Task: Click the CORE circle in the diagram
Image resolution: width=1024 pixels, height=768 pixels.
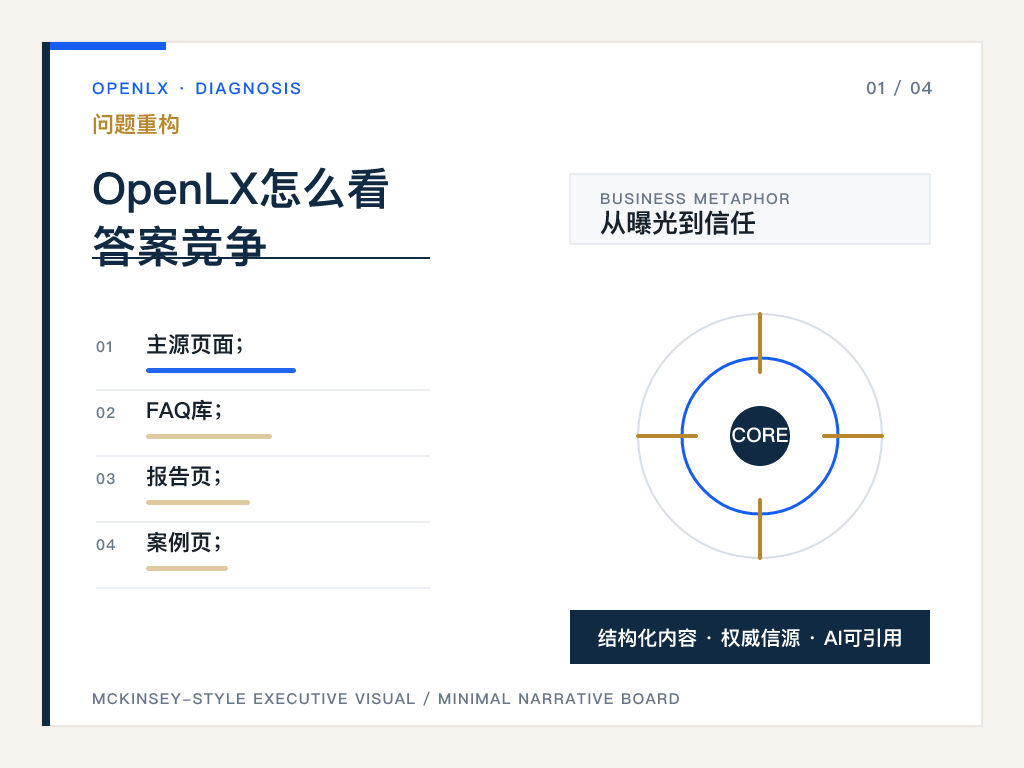Action: tap(760, 436)
